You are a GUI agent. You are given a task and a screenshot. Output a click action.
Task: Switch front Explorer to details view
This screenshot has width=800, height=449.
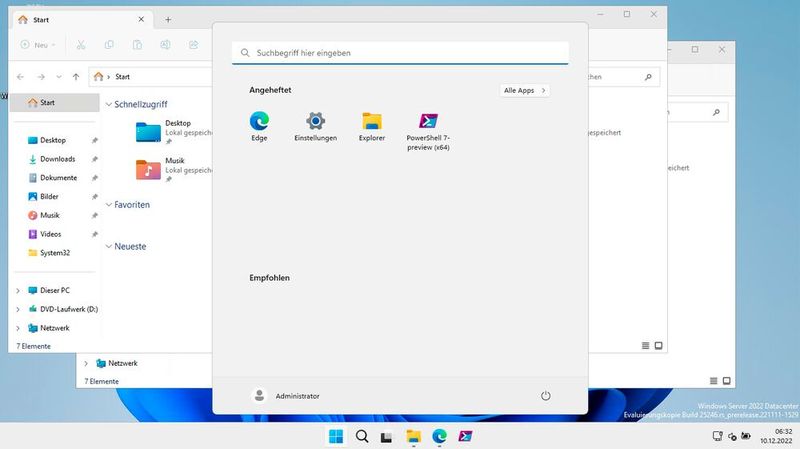645,346
